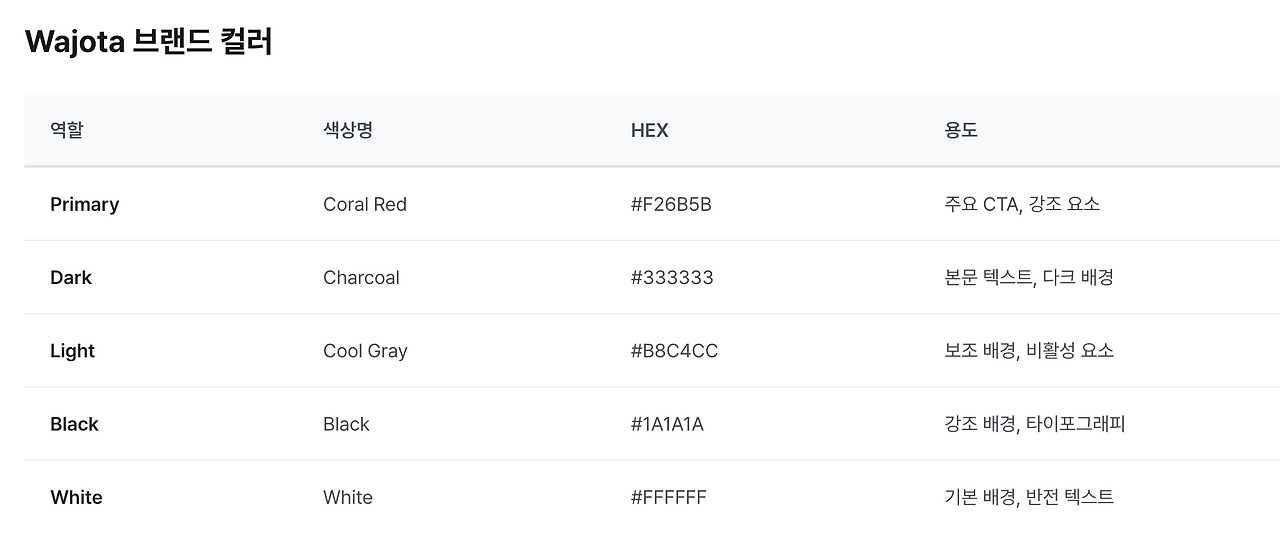Select the 'Charcoal' color name

(361, 277)
